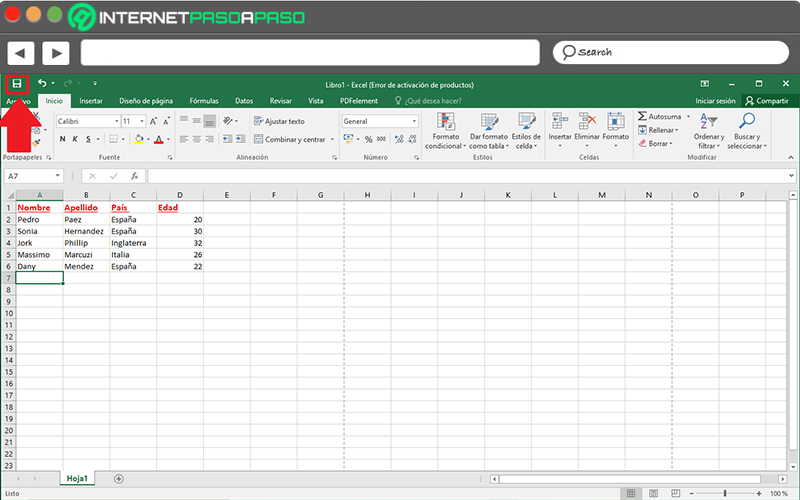The image size is (800, 500).
Task: Apply percent style formatting
Action: (368, 139)
